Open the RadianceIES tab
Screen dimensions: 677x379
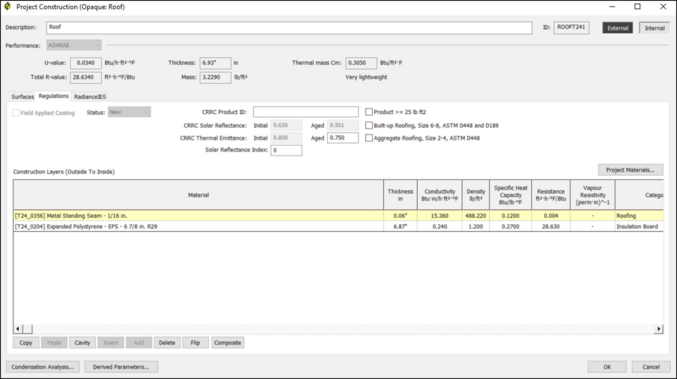point(90,97)
